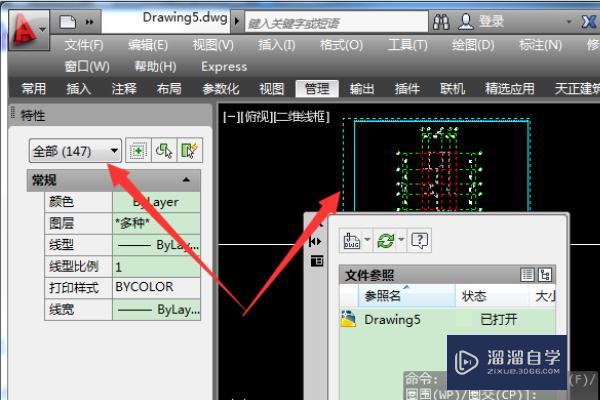The width and height of the screenshot is (600, 400).
Task: Switch to the 插件 ribbon tab
Action: tap(407, 89)
